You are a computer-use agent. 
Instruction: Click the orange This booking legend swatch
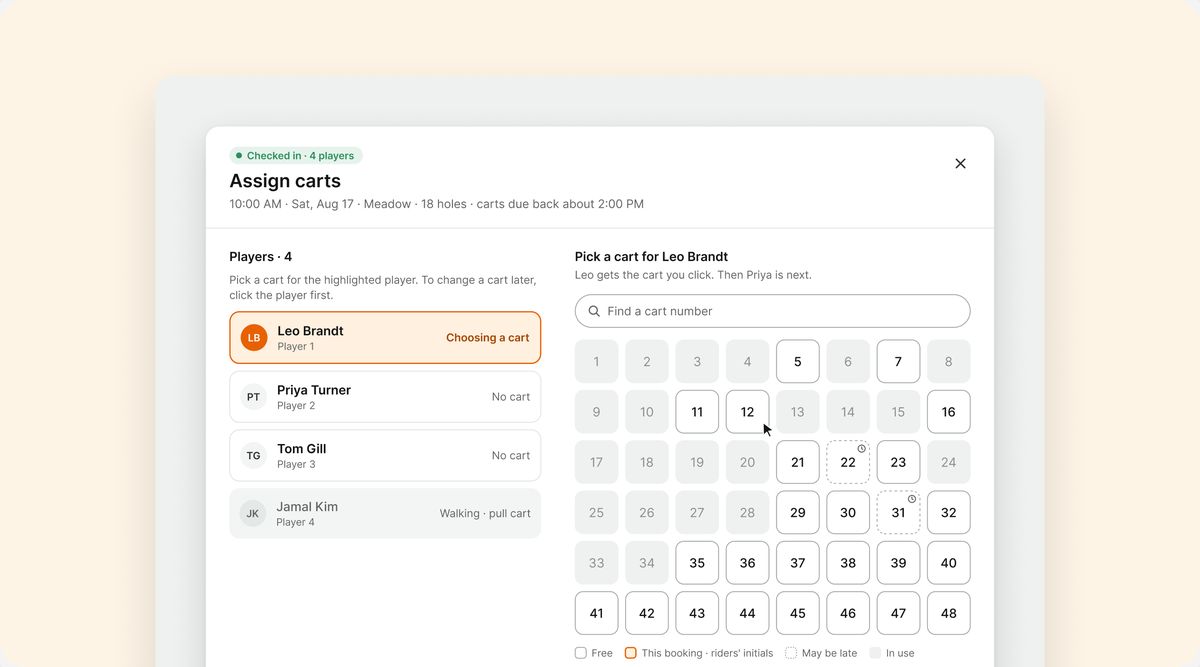pyautogui.click(x=631, y=653)
